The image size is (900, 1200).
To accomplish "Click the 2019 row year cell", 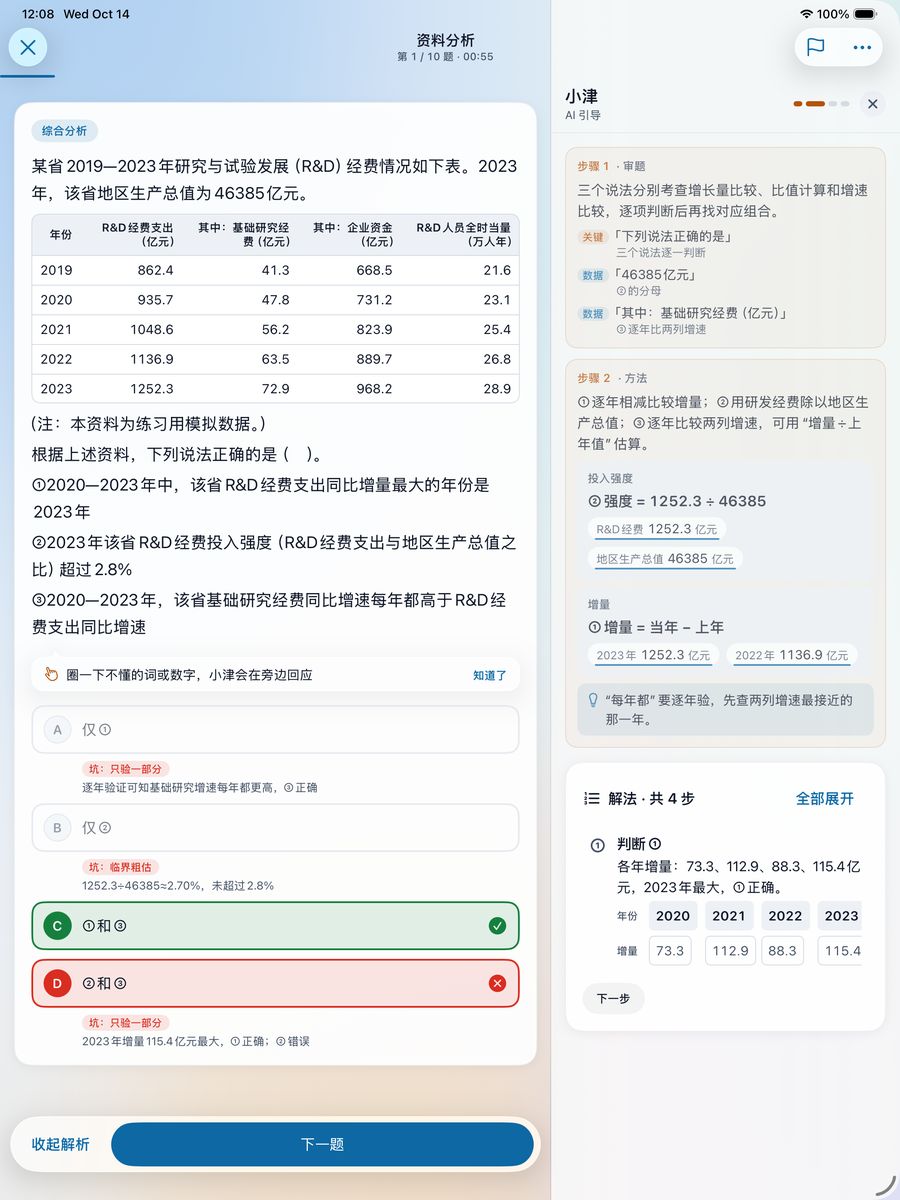I will coord(57,270).
